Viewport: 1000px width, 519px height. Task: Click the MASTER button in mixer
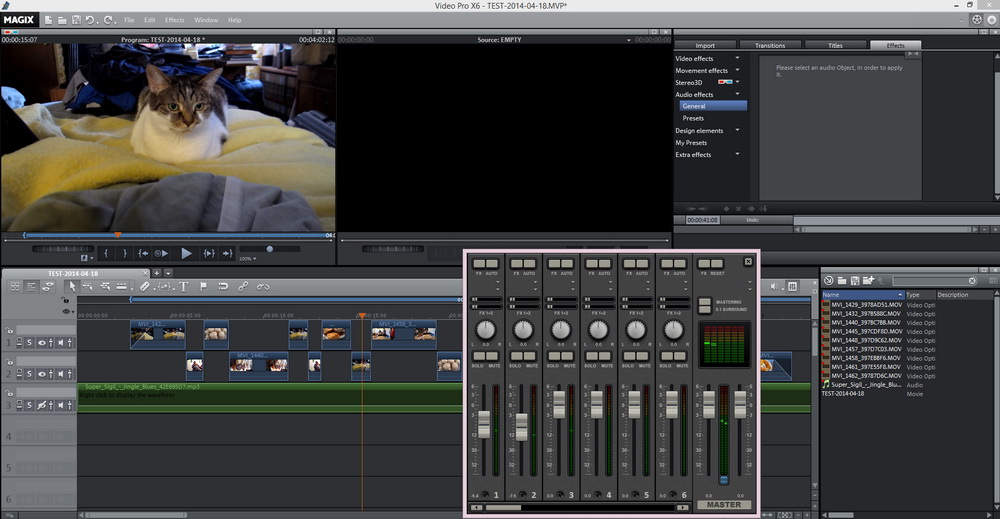(724, 505)
